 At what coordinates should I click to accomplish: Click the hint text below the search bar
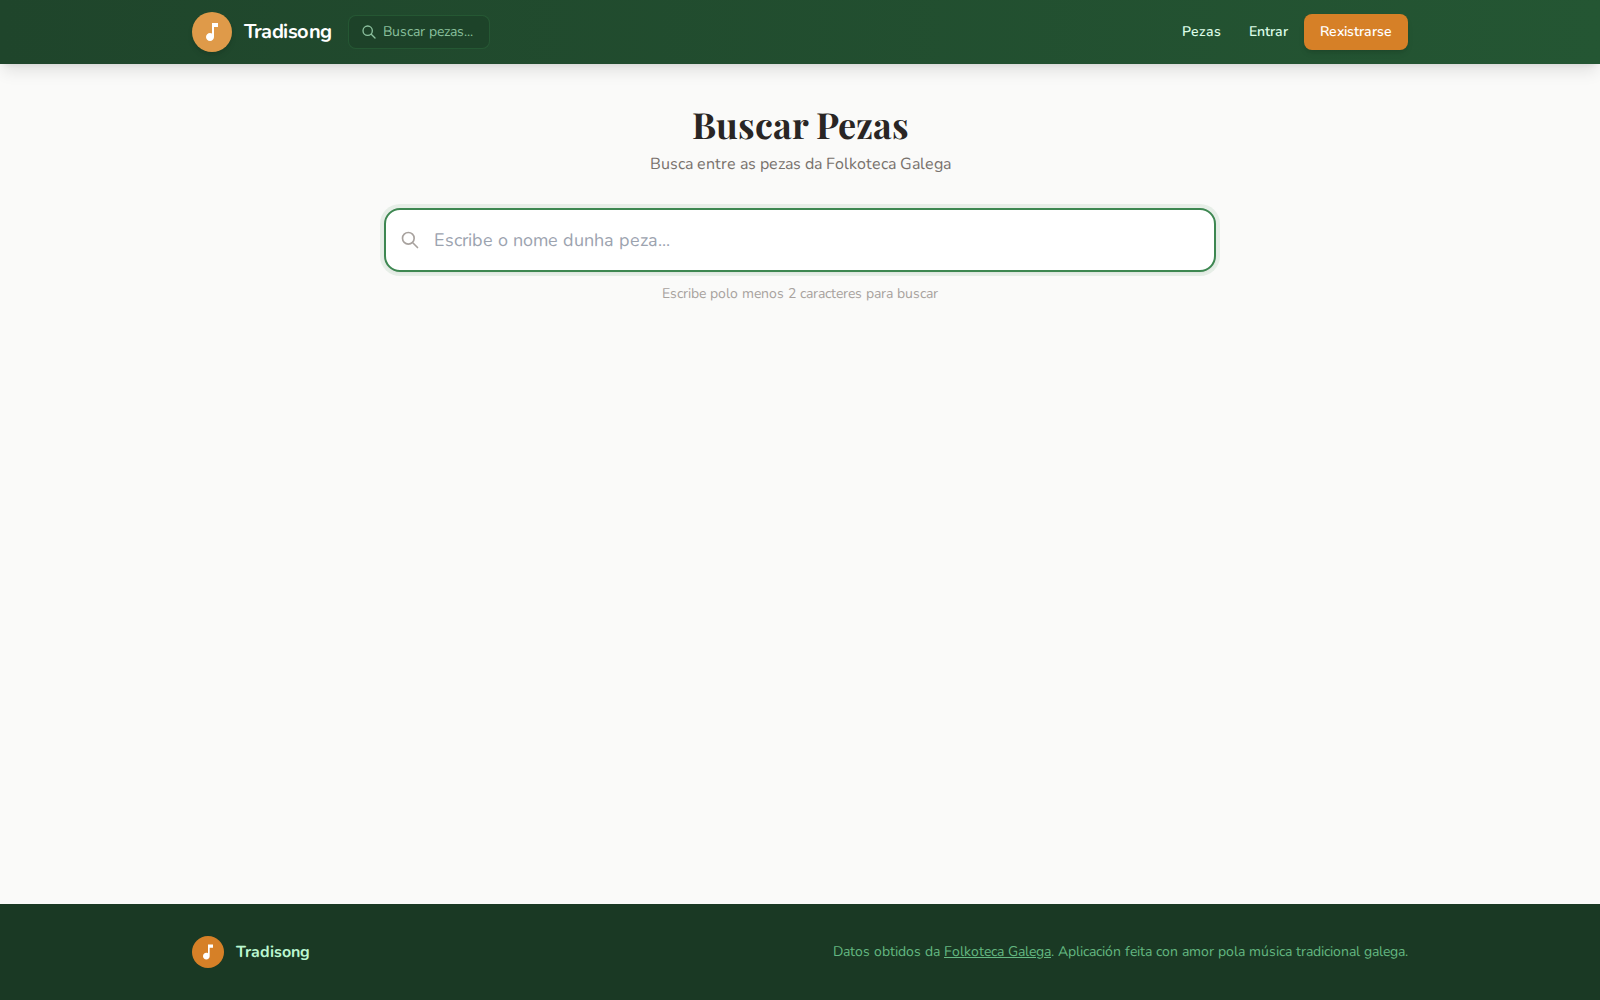[x=800, y=293]
